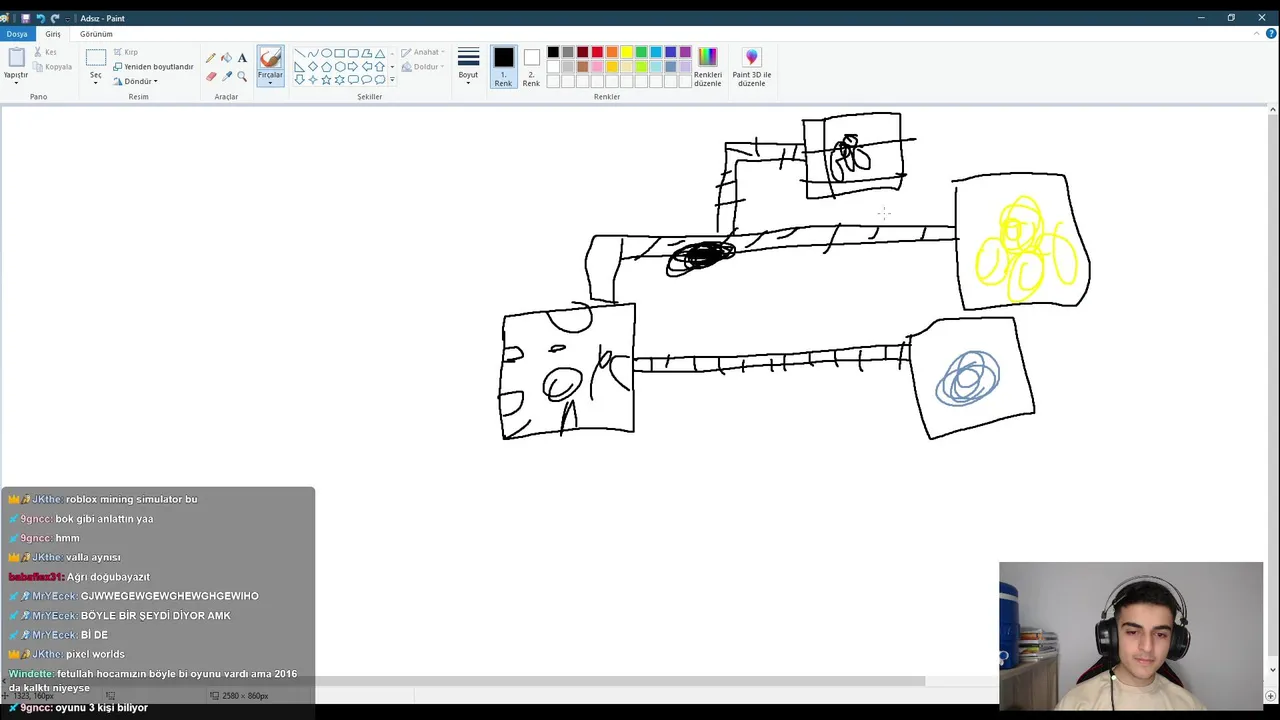The image size is (1280, 720).
Task: Open the Dosya file menu
Action: coord(17,34)
